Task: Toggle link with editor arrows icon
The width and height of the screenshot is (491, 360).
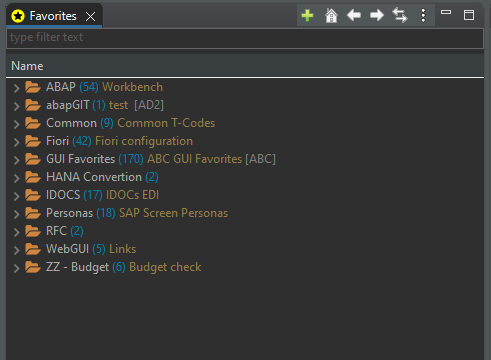Action: point(400,15)
